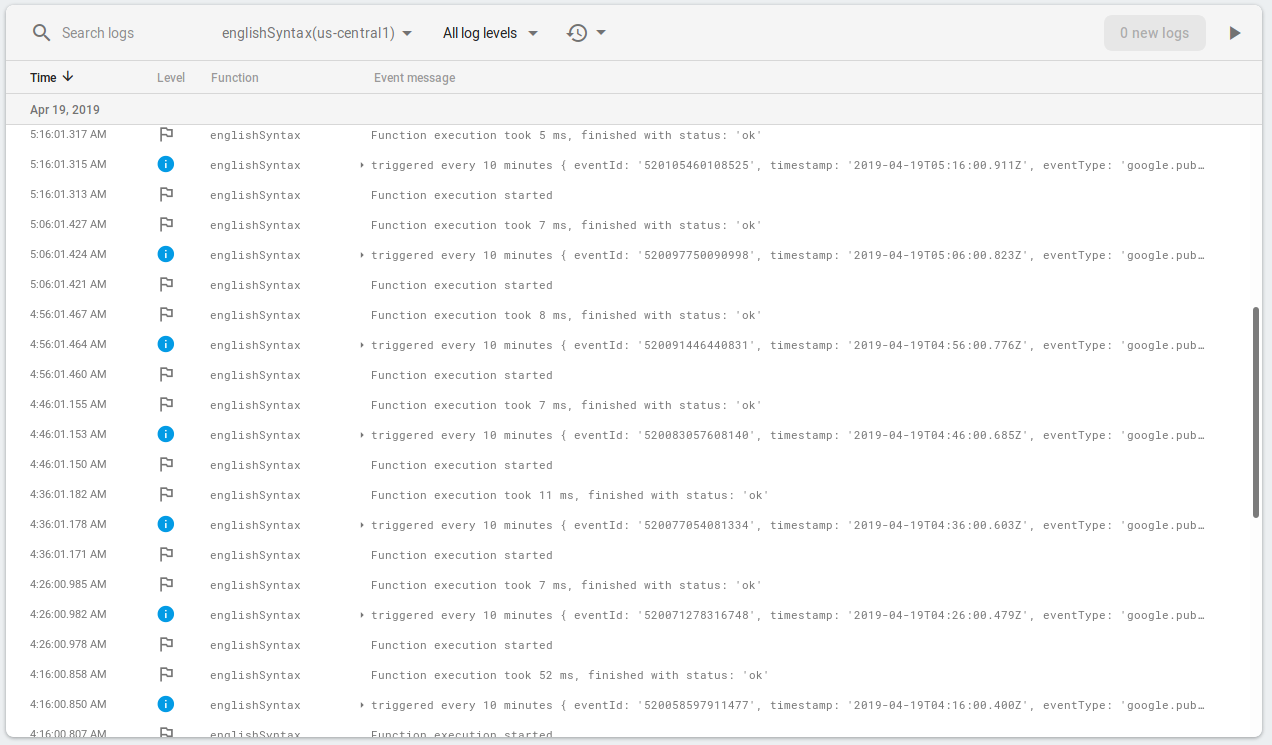Click the info level icon at 4:46:01.153 AM
Viewport: 1272px width, 745px height.
[166, 434]
